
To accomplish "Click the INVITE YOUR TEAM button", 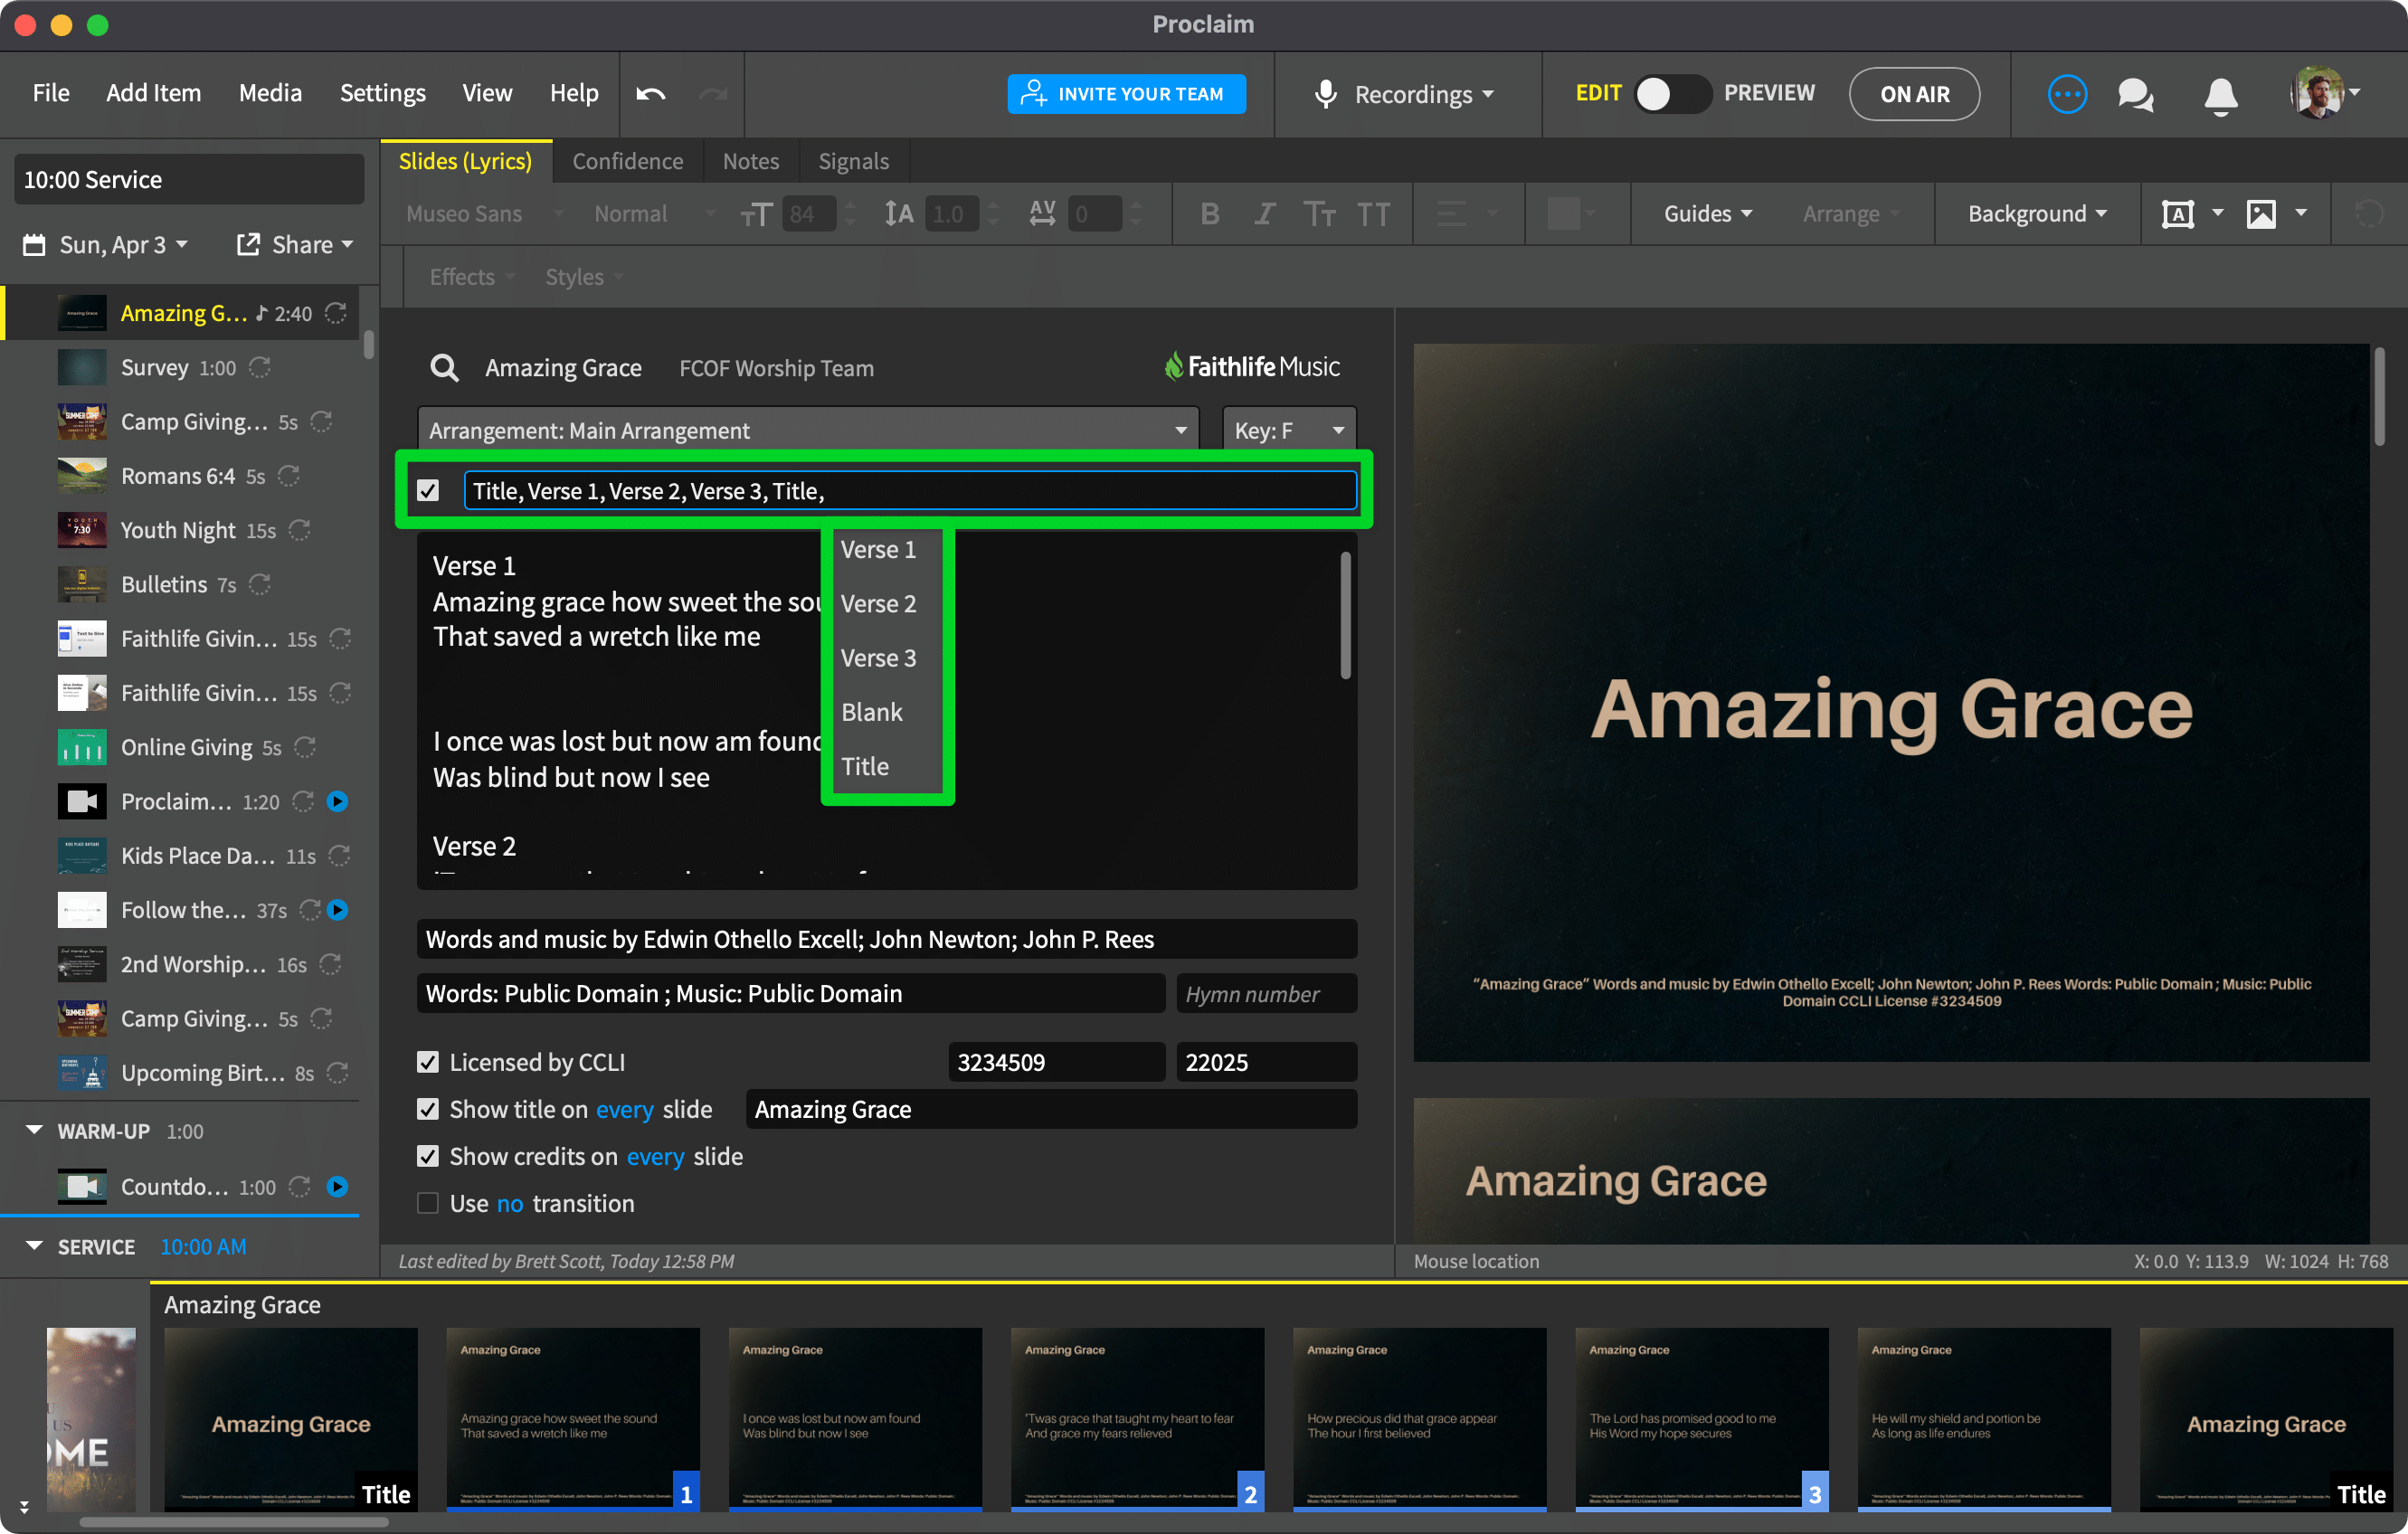I will [x=1126, y=94].
